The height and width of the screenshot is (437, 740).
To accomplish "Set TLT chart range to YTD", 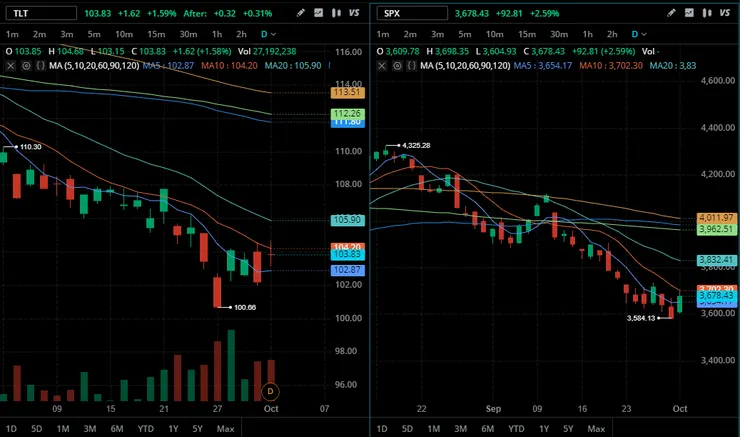I will coord(146,429).
